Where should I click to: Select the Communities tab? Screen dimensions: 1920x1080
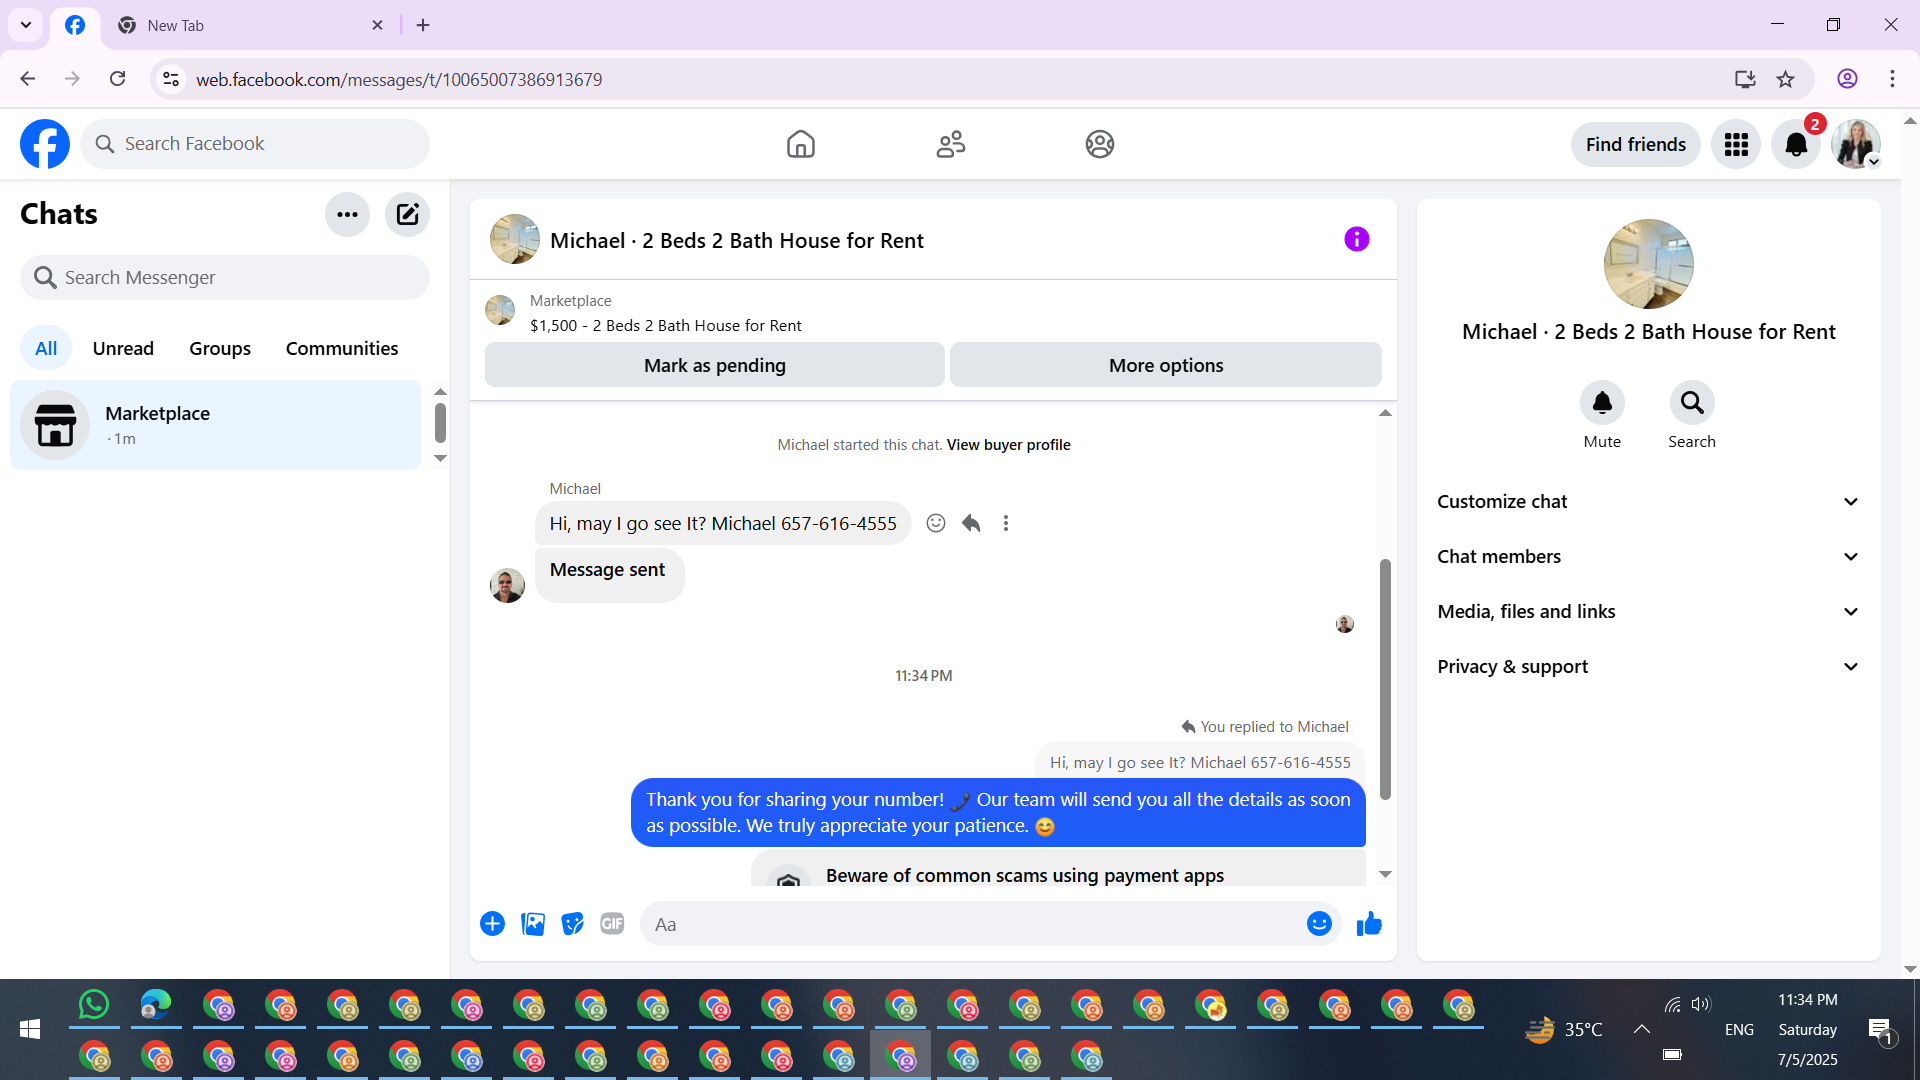pos(342,348)
